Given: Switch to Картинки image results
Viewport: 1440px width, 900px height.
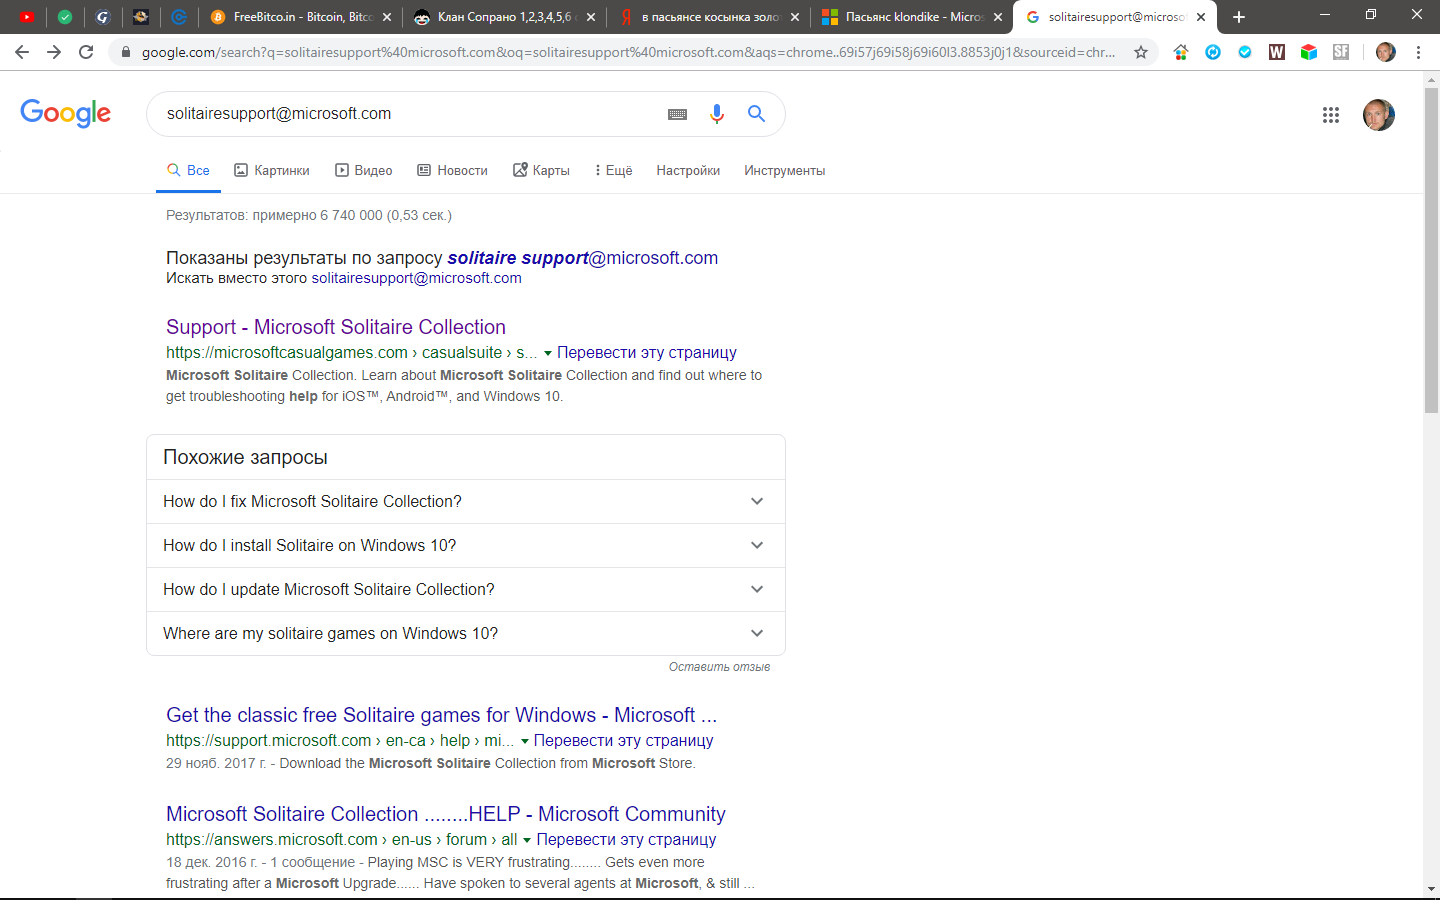Looking at the screenshot, I should (x=272, y=170).
